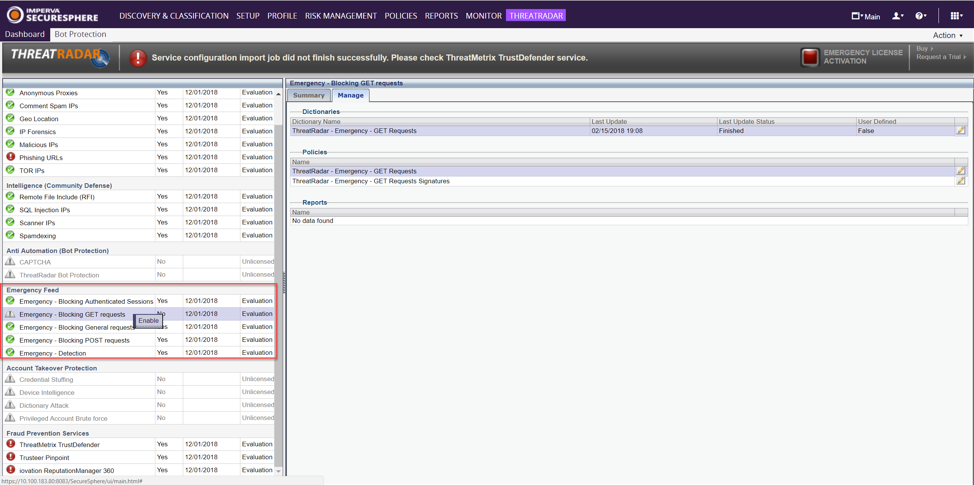Open the Monitor menu

[483, 16]
